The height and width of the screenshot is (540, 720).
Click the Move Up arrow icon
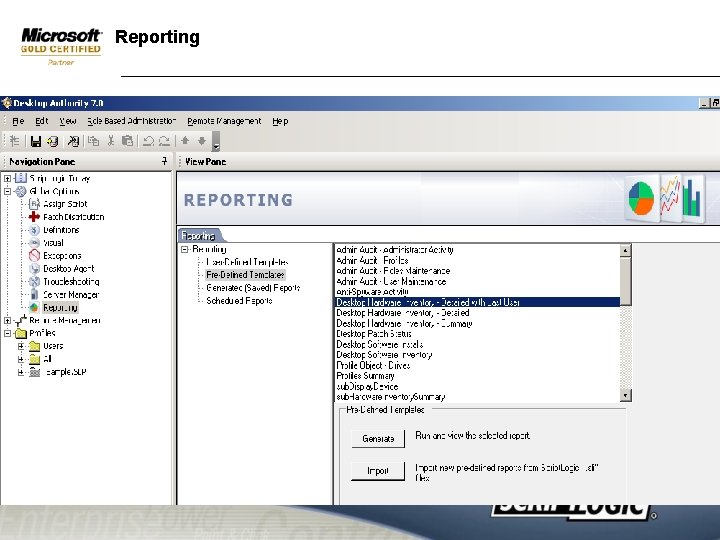click(x=185, y=141)
